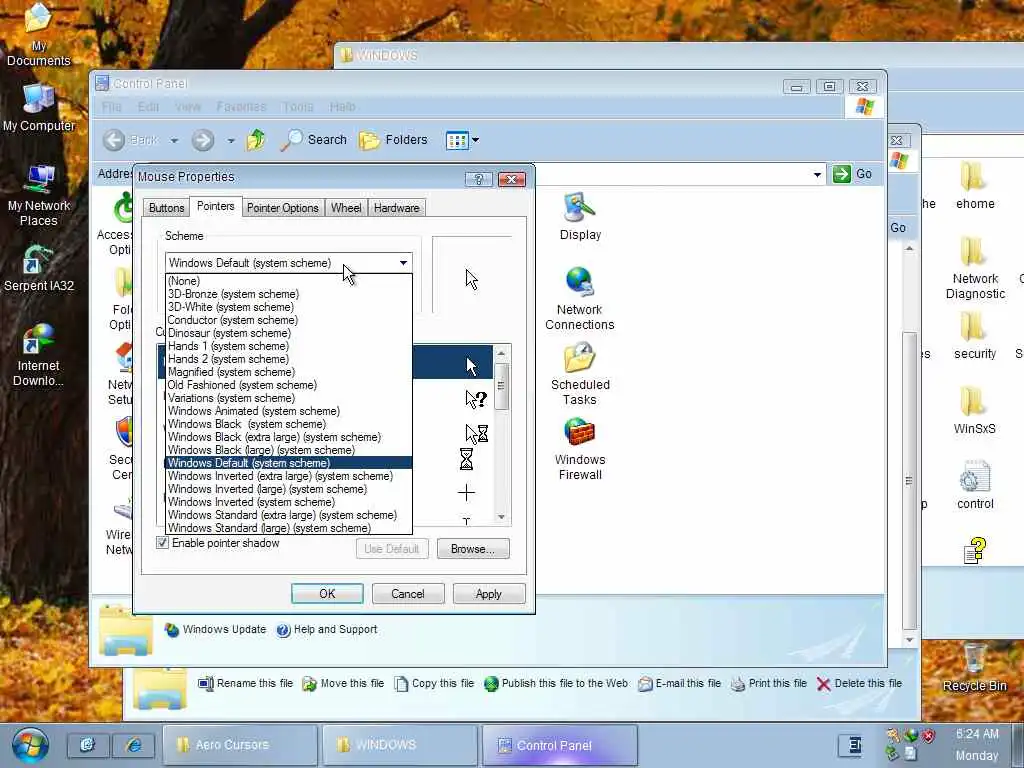Collapse the Scheme combo box arrow
The width and height of the screenshot is (1024, 768).
tap(404, 263)
